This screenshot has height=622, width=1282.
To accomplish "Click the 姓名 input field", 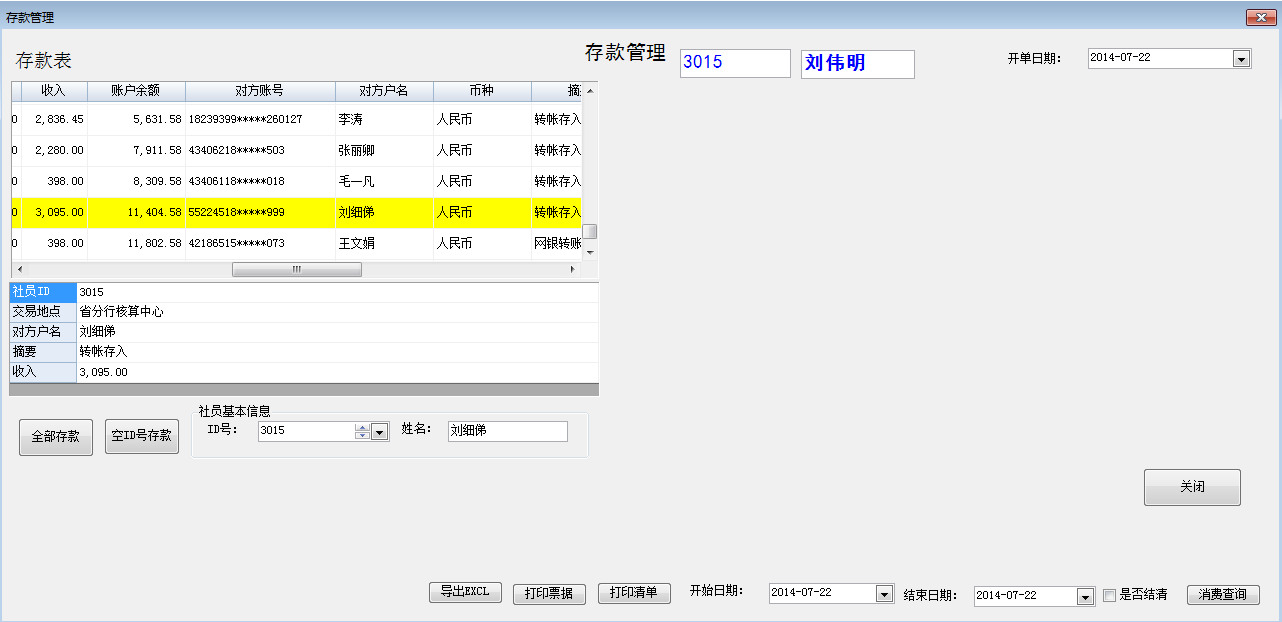I will (507, 431).
